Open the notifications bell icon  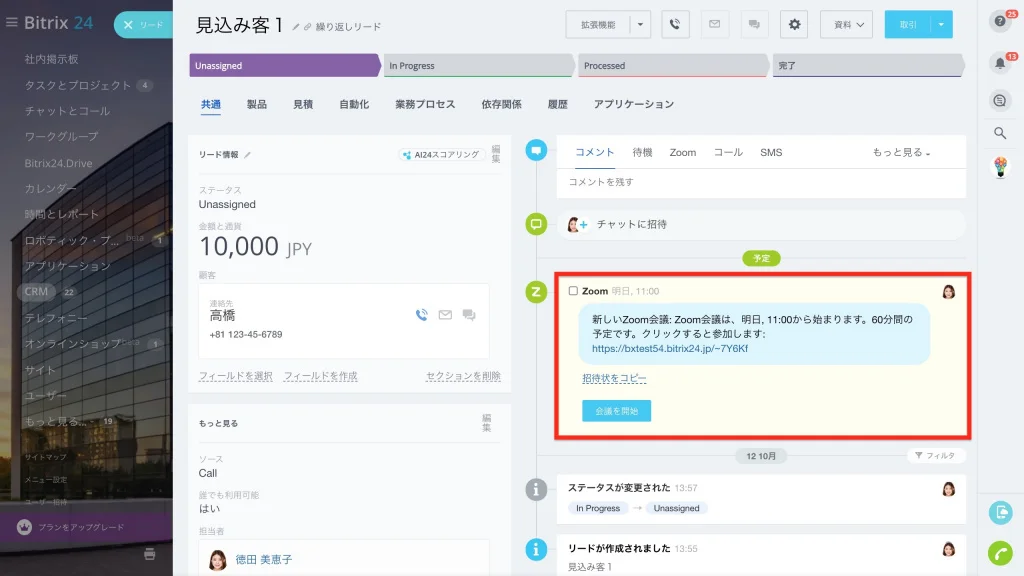pos(1000,63)
